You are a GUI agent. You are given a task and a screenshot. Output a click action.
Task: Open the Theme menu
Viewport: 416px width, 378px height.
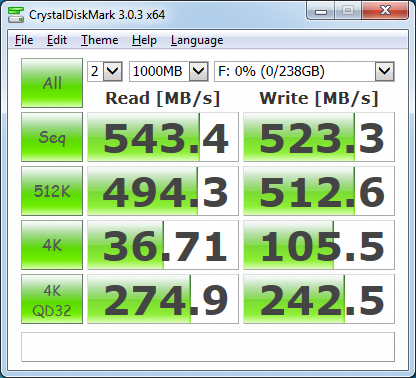pos(100,40)
